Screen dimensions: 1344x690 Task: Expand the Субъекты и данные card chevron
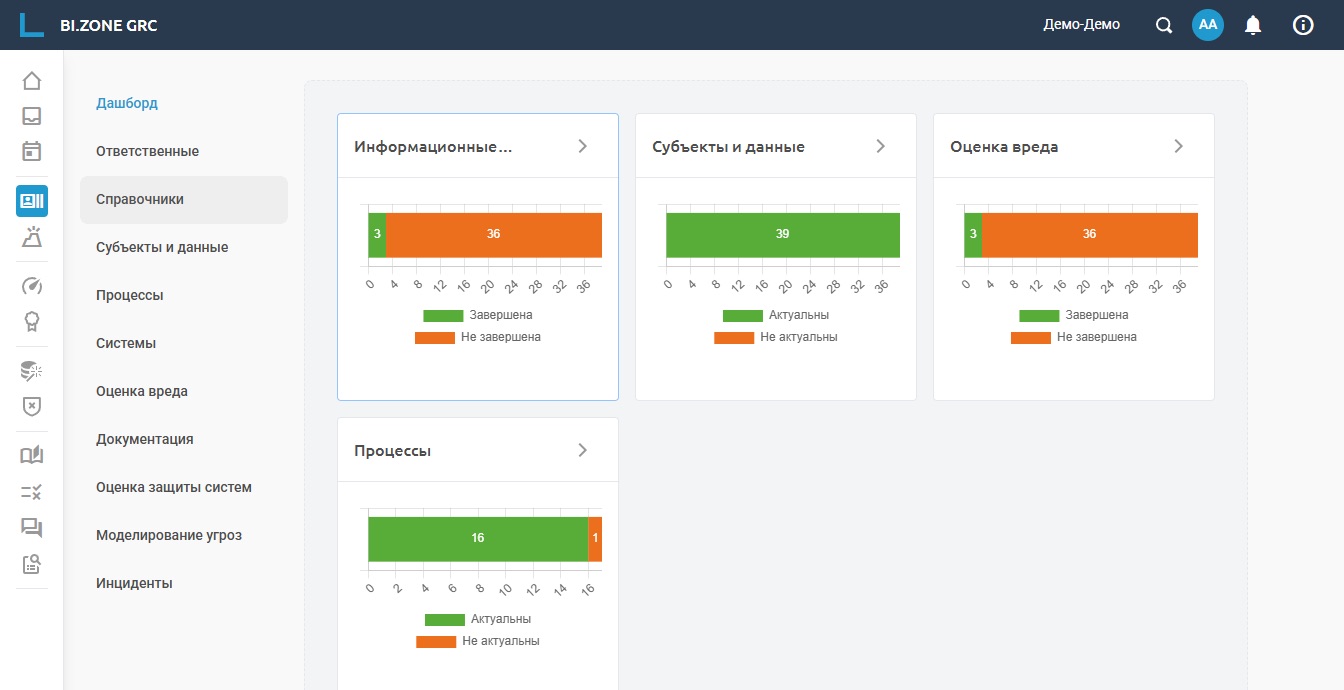click(881, 146)
